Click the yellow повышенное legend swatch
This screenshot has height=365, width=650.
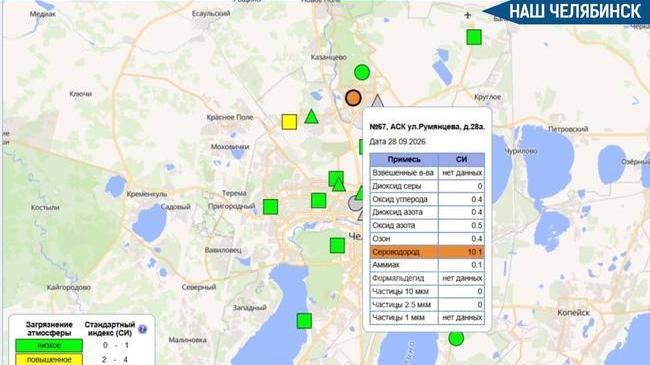coord(49,359)
